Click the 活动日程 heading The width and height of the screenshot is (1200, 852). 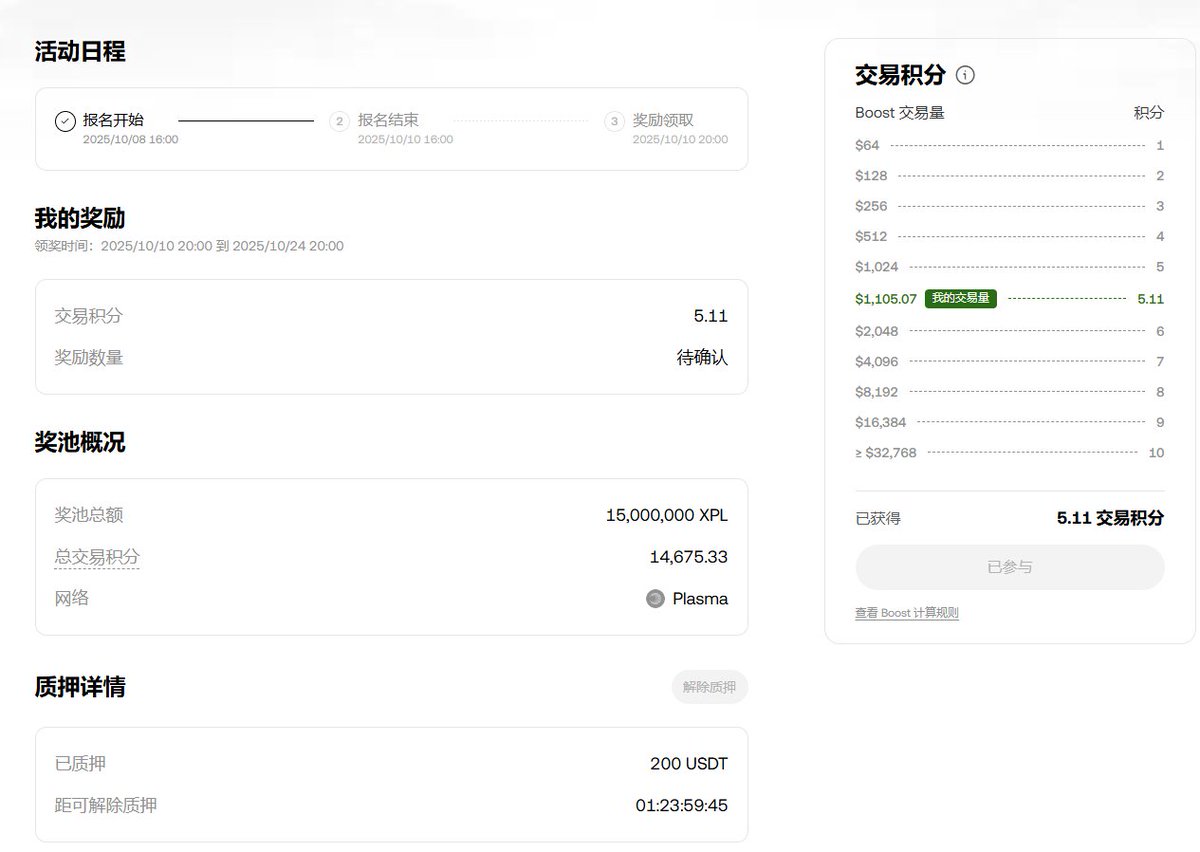tap(80, 52)
